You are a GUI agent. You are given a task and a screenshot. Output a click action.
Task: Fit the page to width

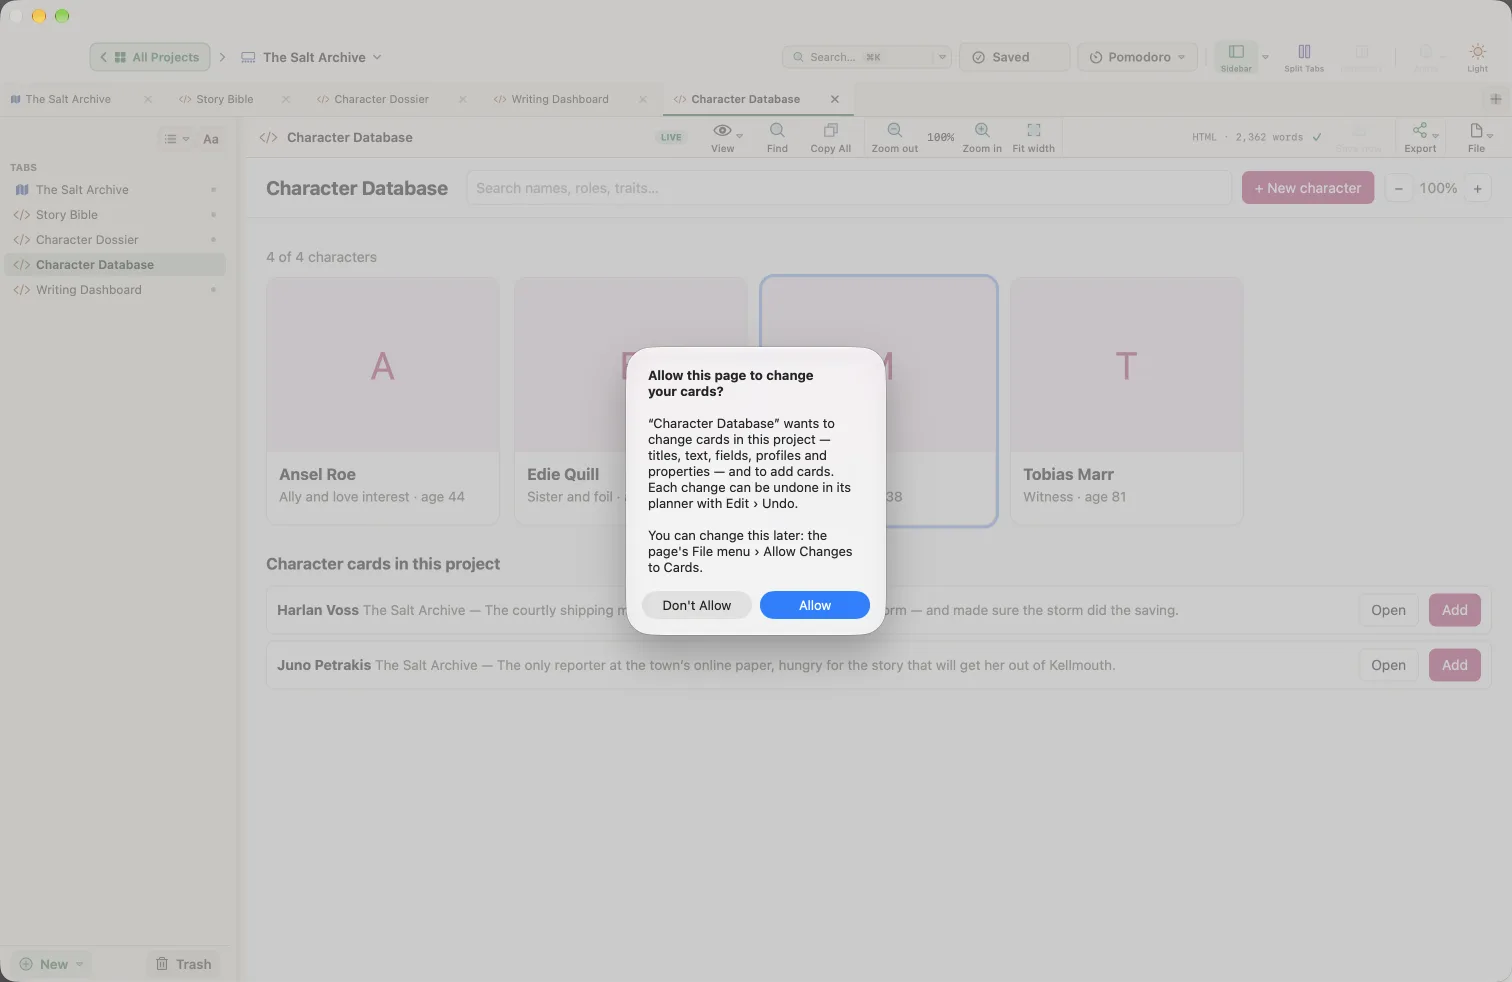[1034, 131]
